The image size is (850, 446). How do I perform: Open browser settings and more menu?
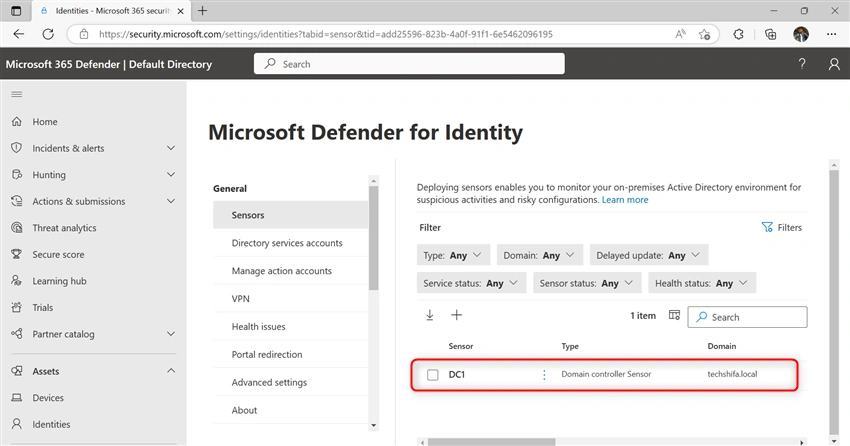pyautogui.click(x=832, y=34)
